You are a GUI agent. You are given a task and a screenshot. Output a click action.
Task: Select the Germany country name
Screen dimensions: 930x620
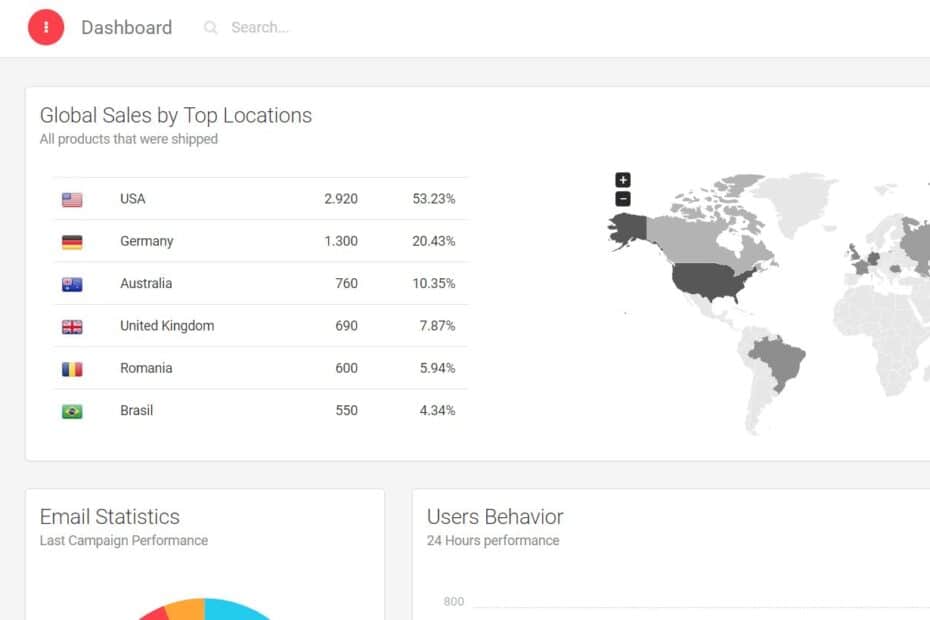146,241
